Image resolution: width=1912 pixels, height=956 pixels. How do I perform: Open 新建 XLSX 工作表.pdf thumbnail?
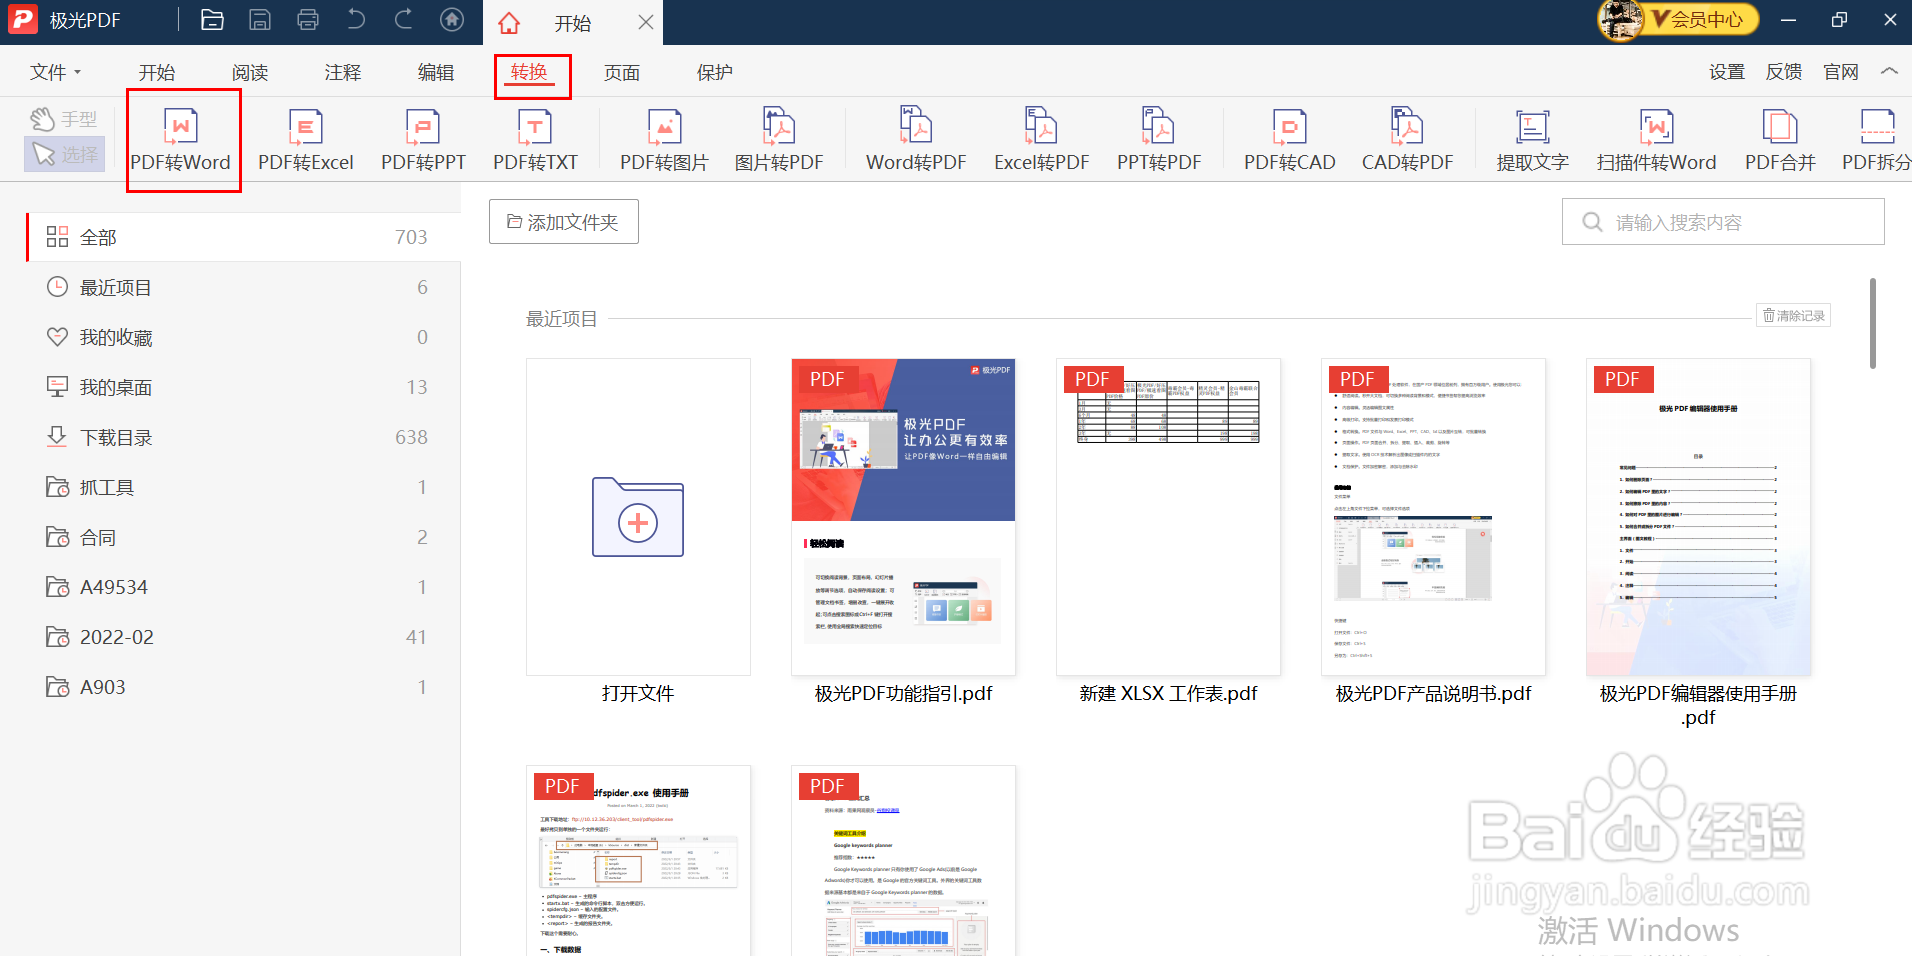1168,517
